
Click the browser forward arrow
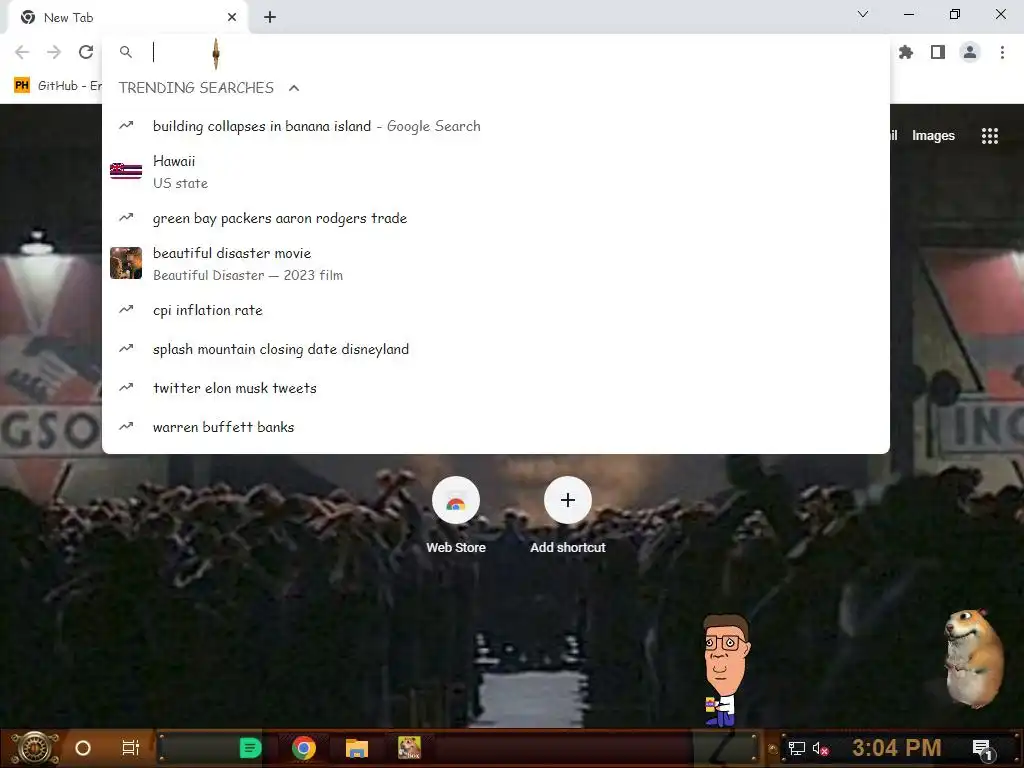(x=54, y=52)
